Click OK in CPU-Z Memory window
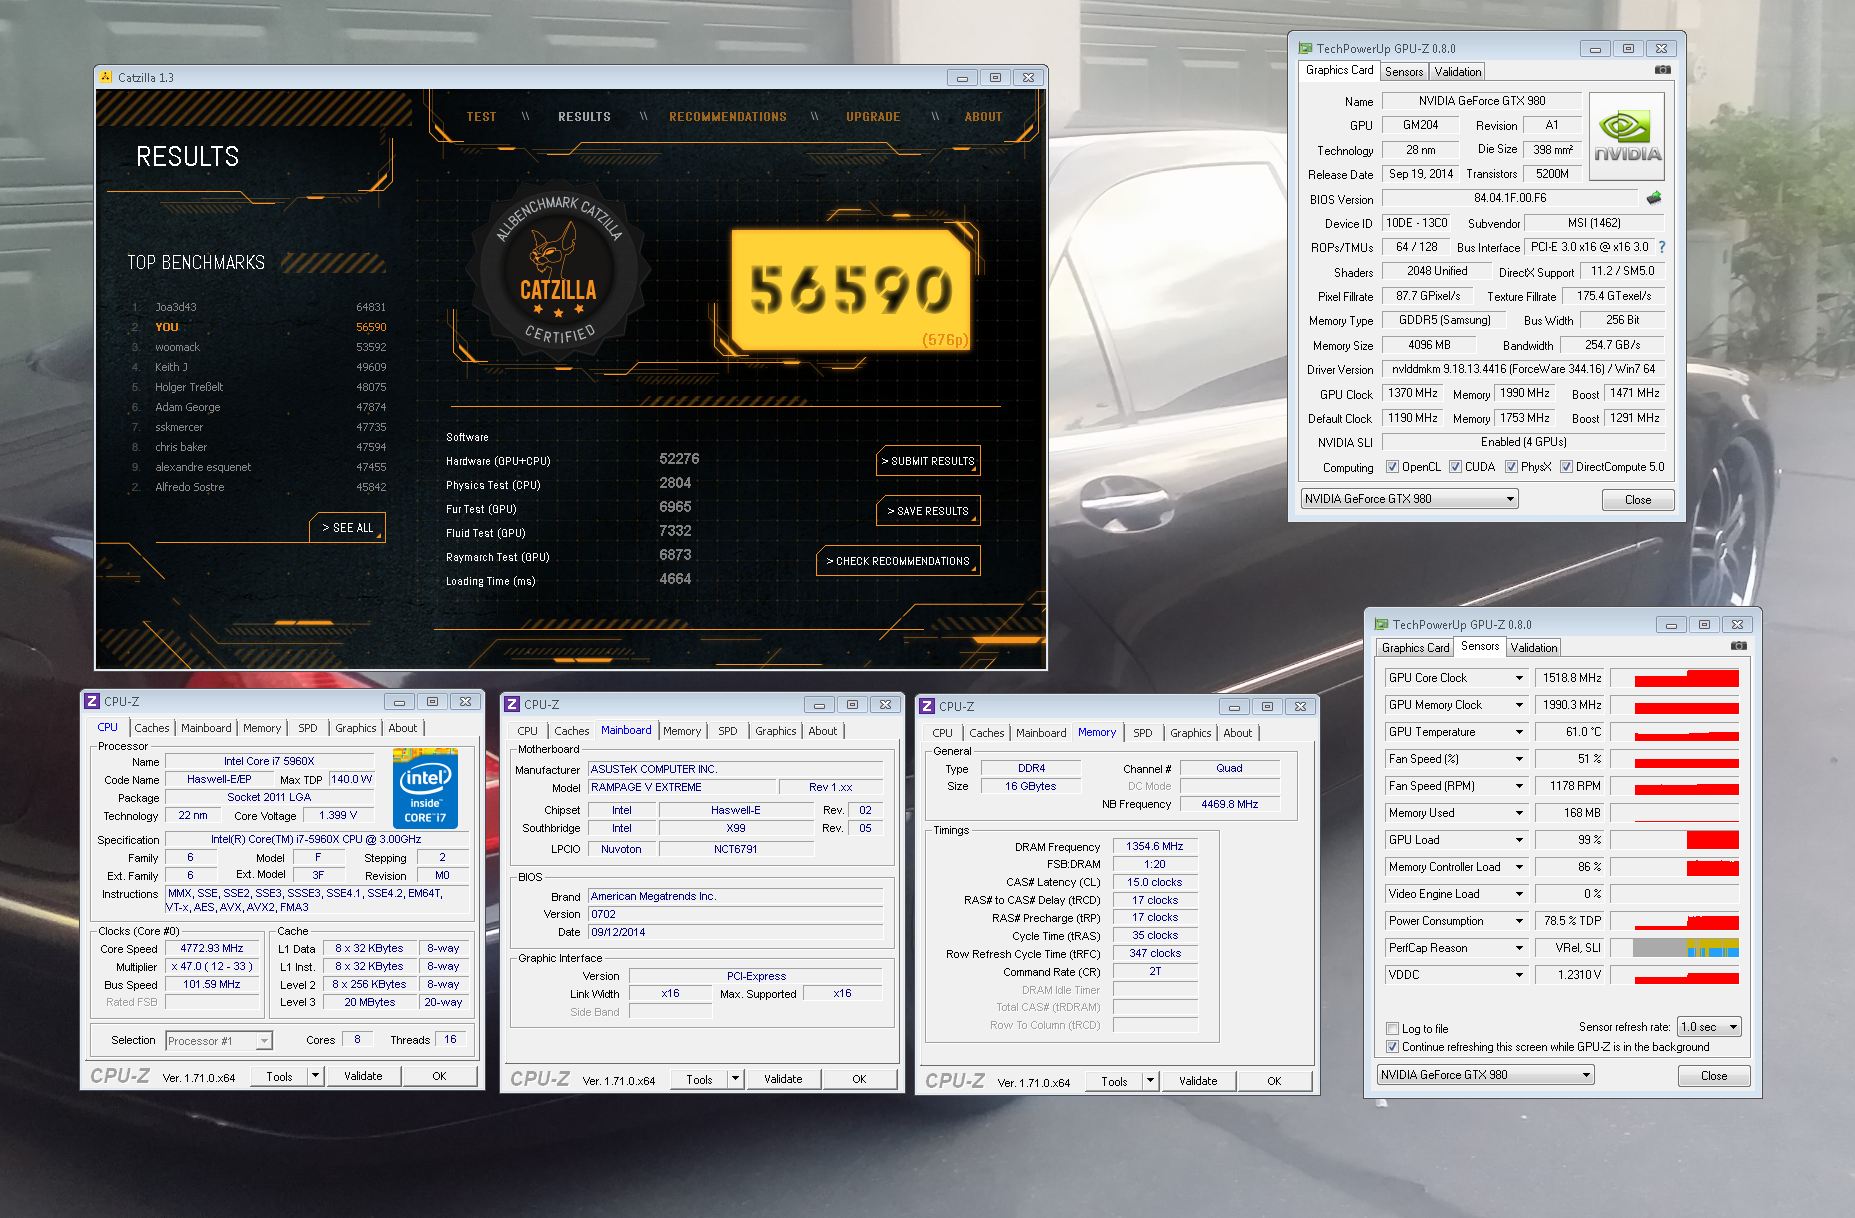The width and height of the screenshot is (1855, 1218). tap(1274, 1081)
